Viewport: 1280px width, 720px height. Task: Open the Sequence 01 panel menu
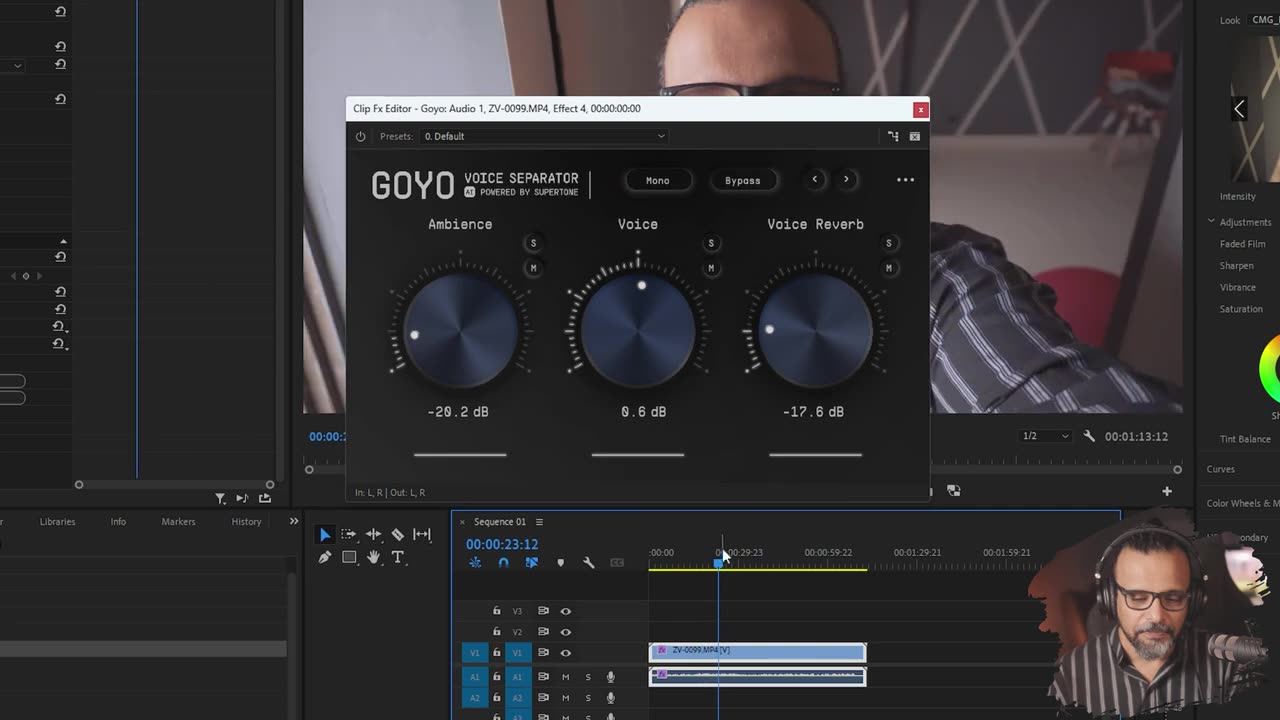[539, 522]
